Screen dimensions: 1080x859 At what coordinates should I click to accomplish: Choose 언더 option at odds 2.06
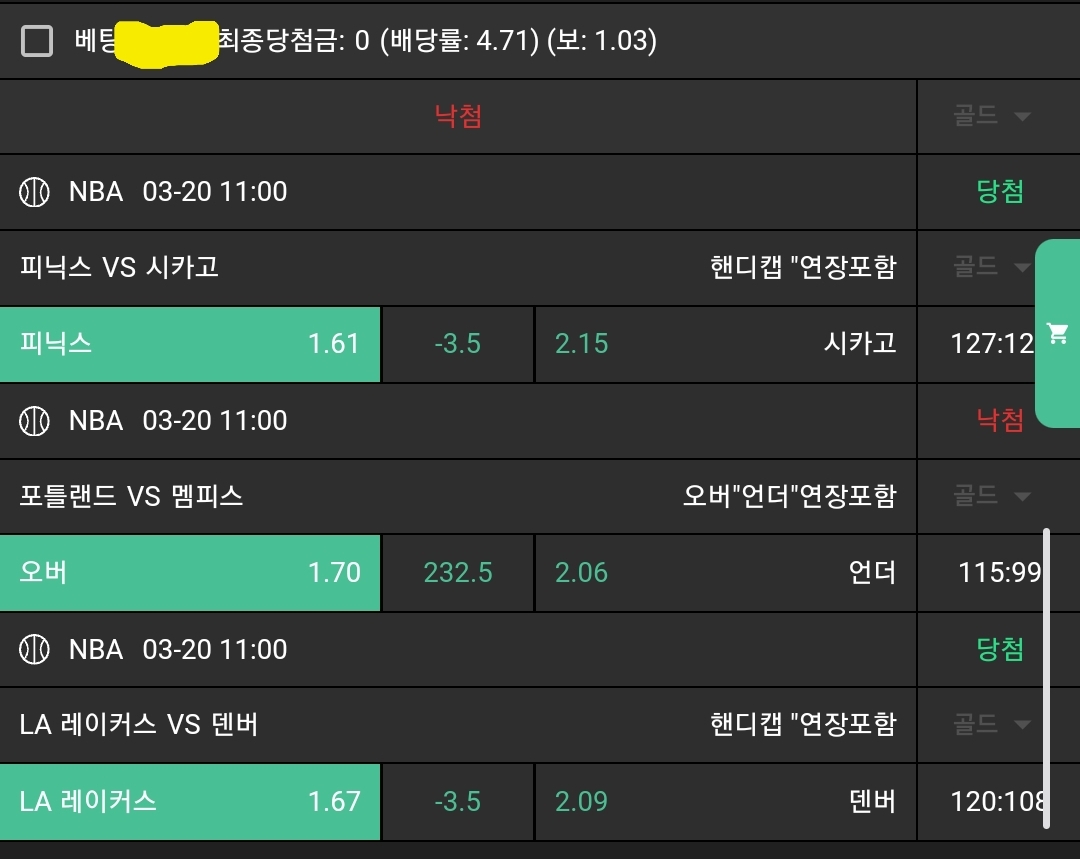tap(725, 573)
